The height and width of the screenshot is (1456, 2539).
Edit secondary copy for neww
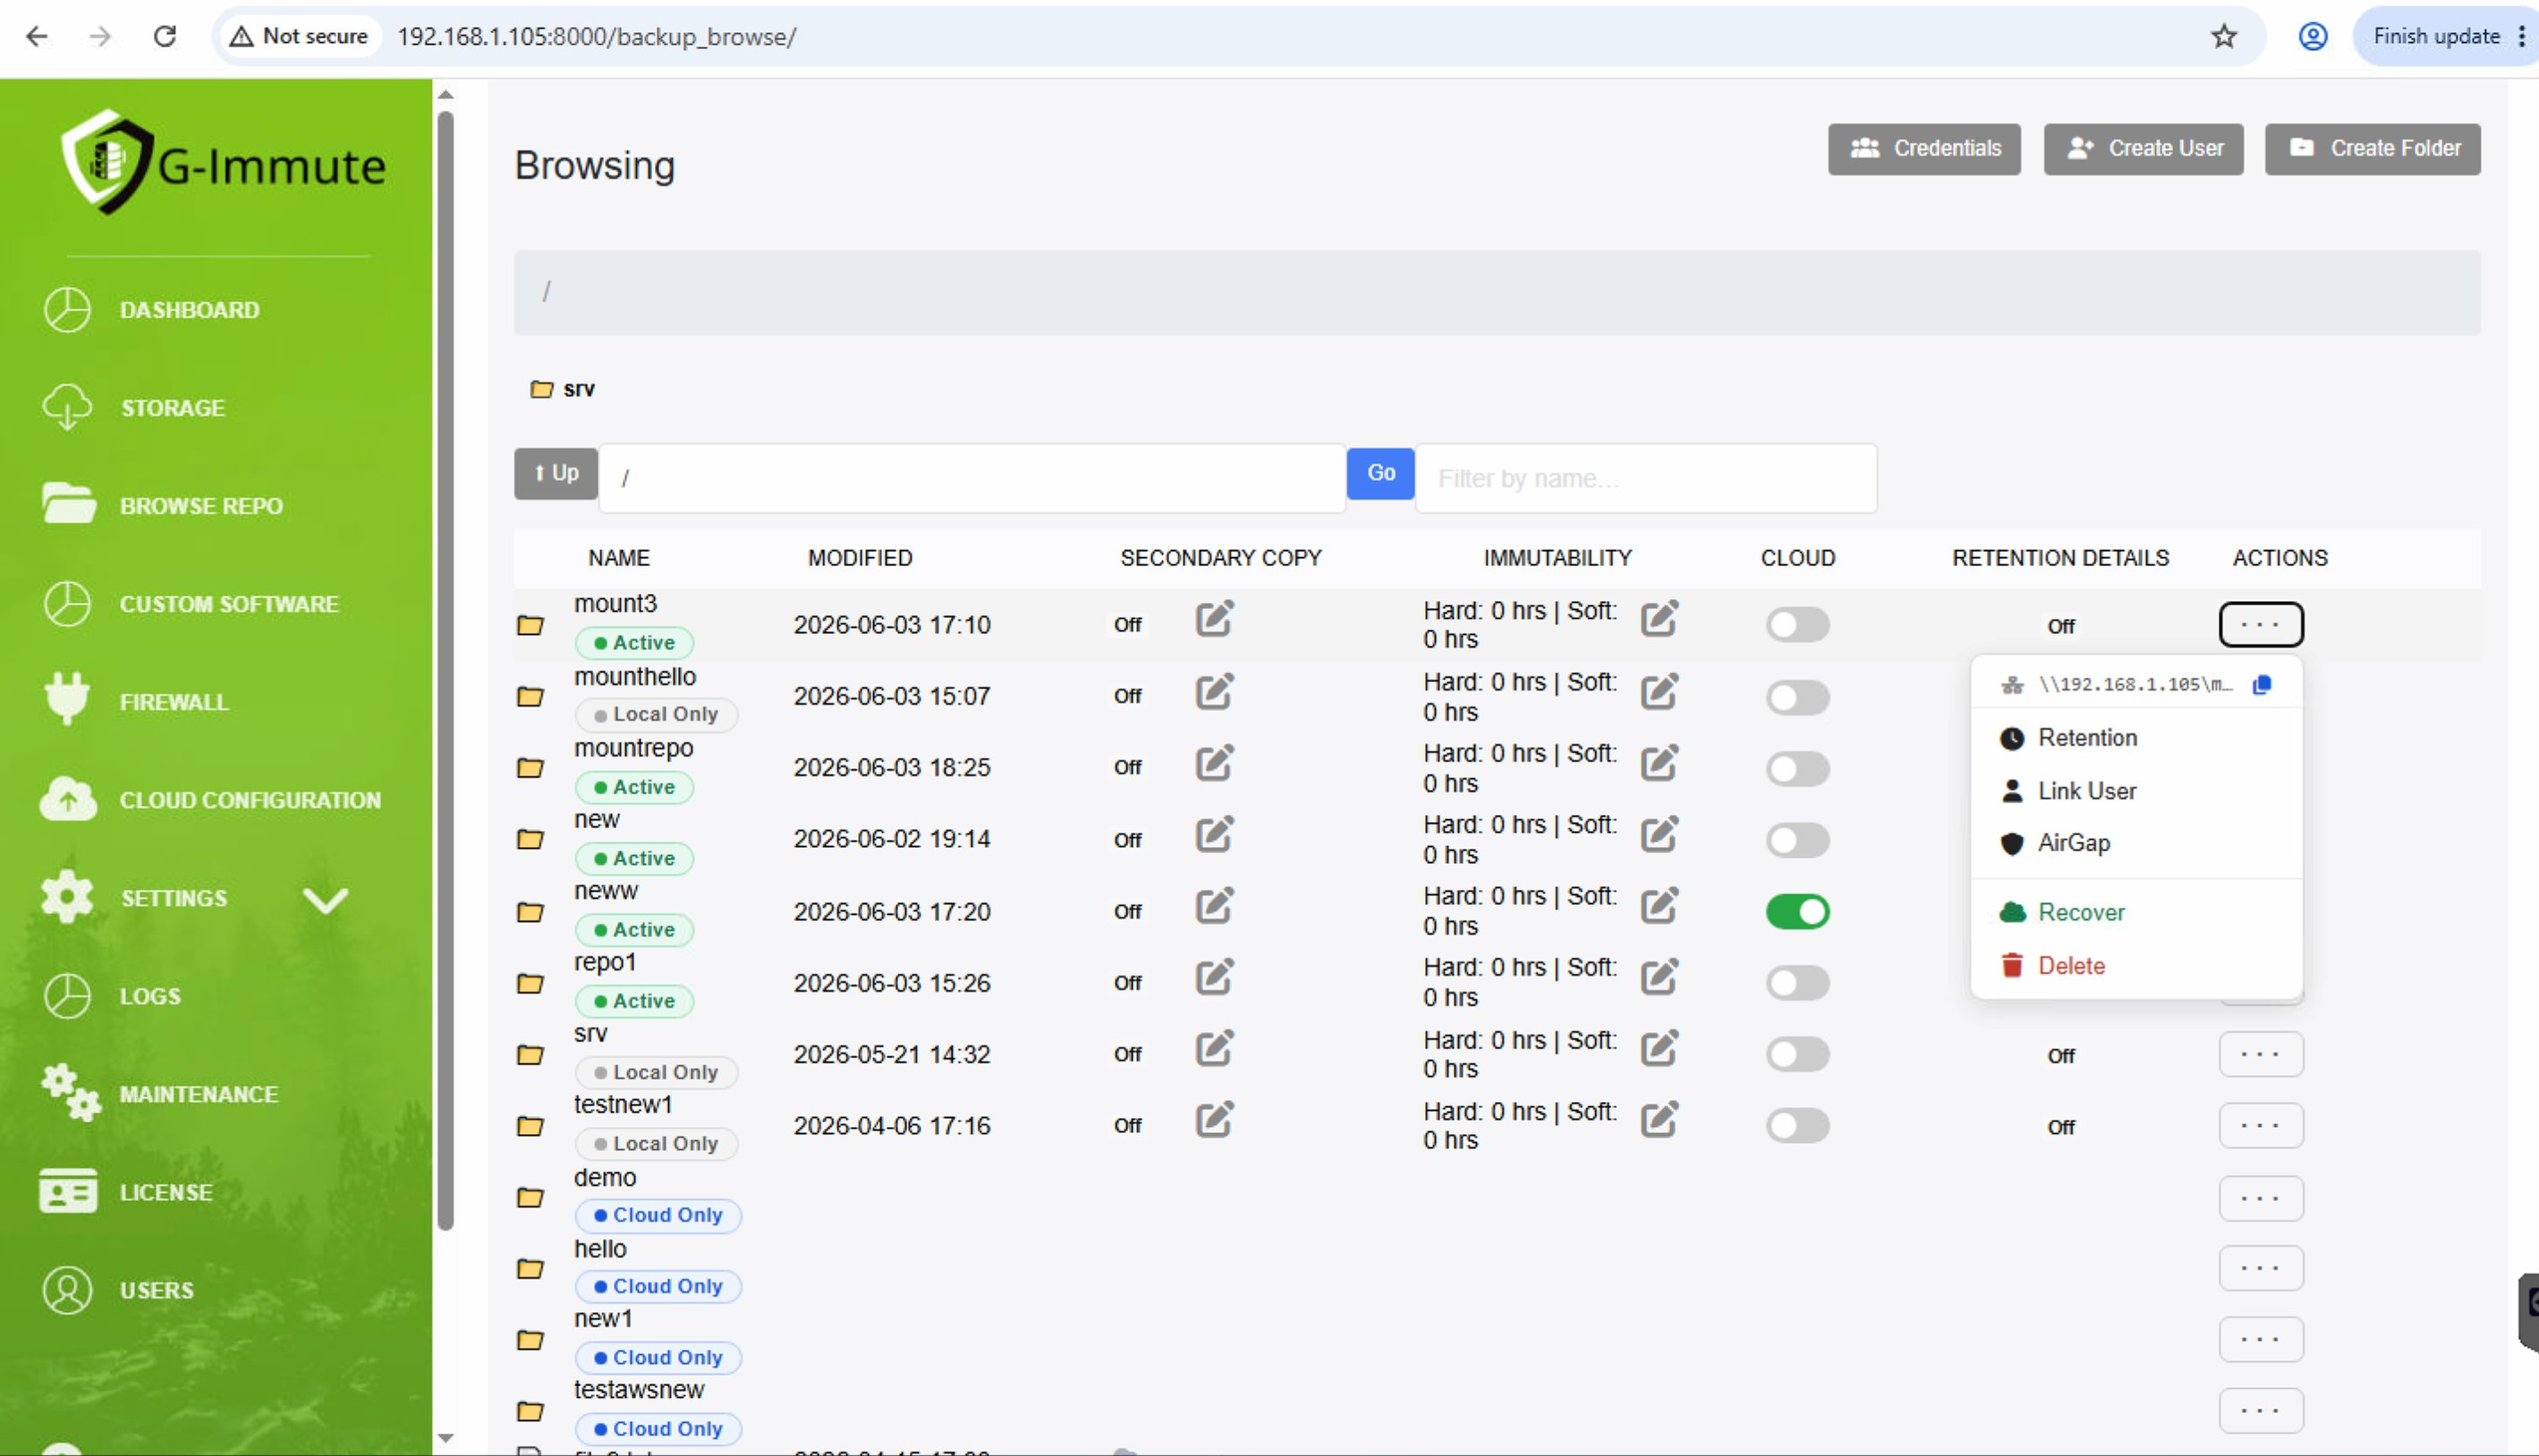pos(1214,906)
